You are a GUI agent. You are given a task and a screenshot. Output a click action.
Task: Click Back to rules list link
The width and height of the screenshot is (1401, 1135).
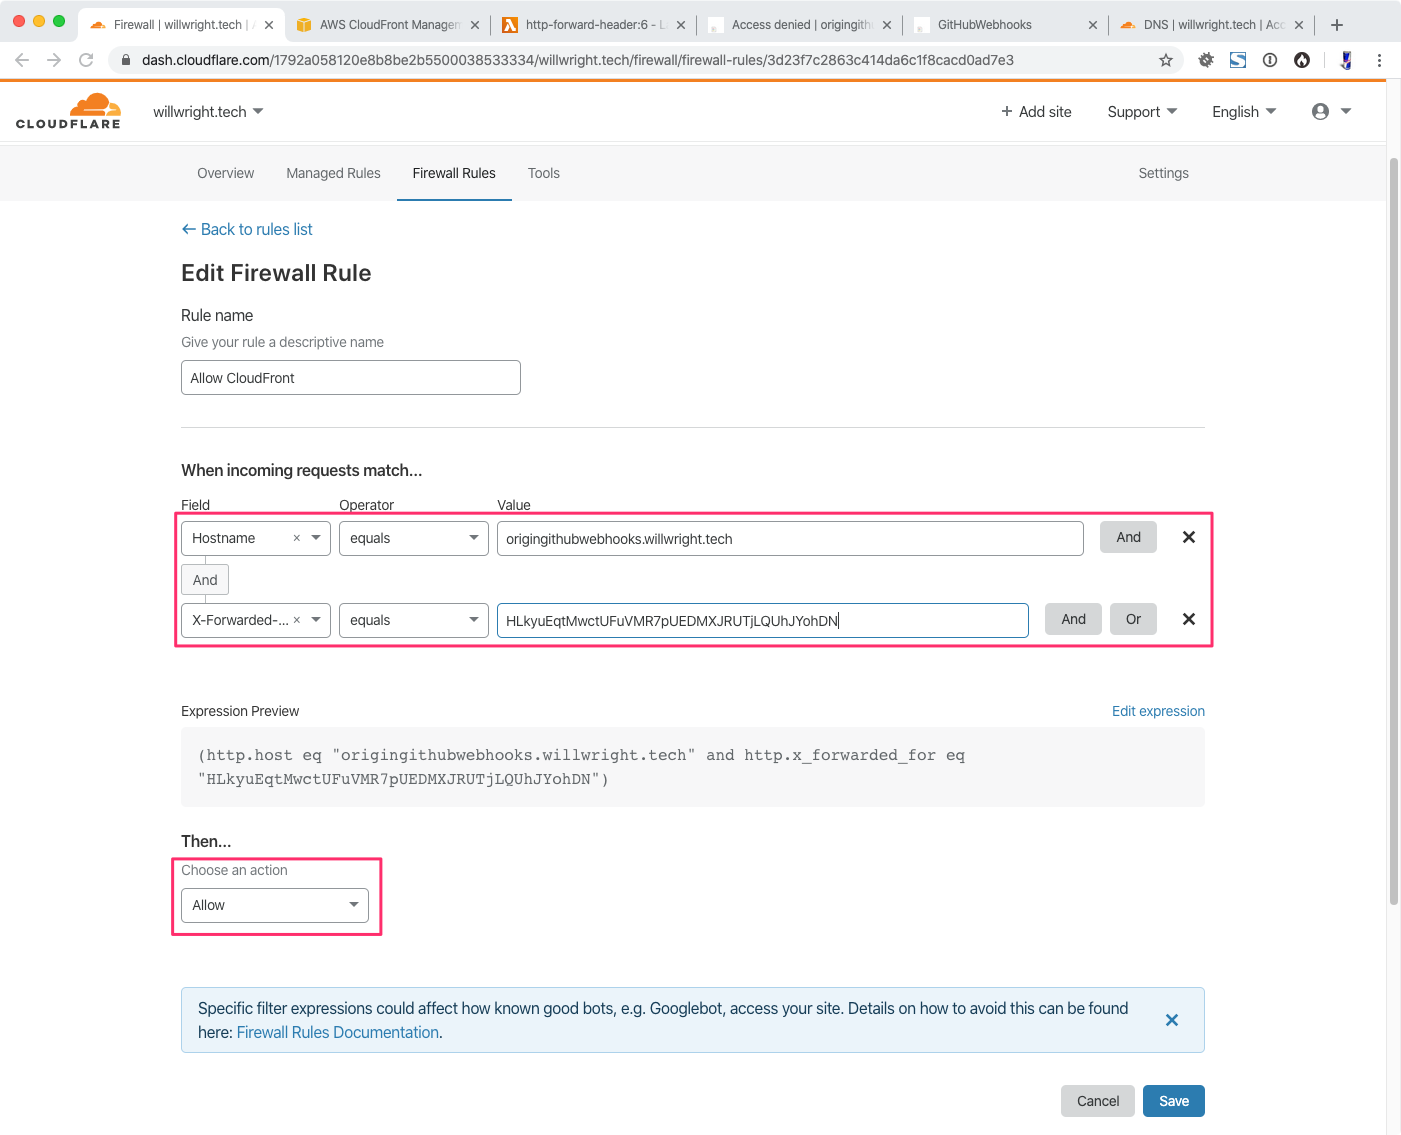tap(247, 229)
